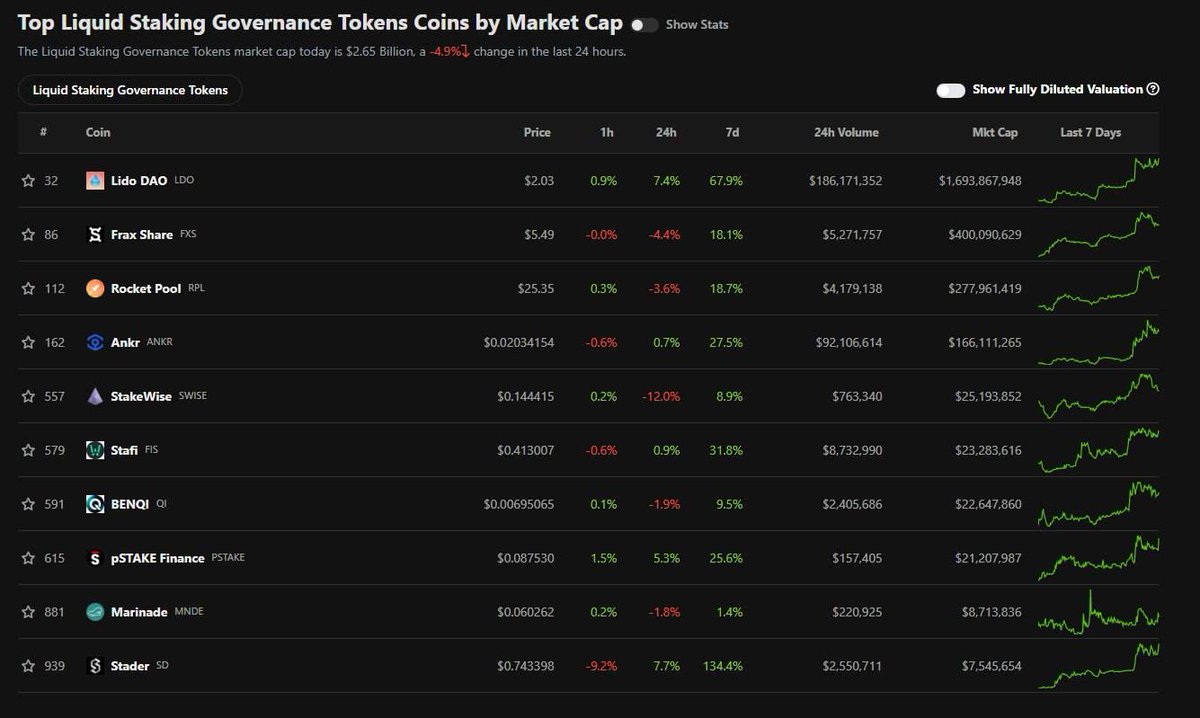Click the Rocket Pool coin logo
Screen dimensions: 1200x718
(95, 289)
